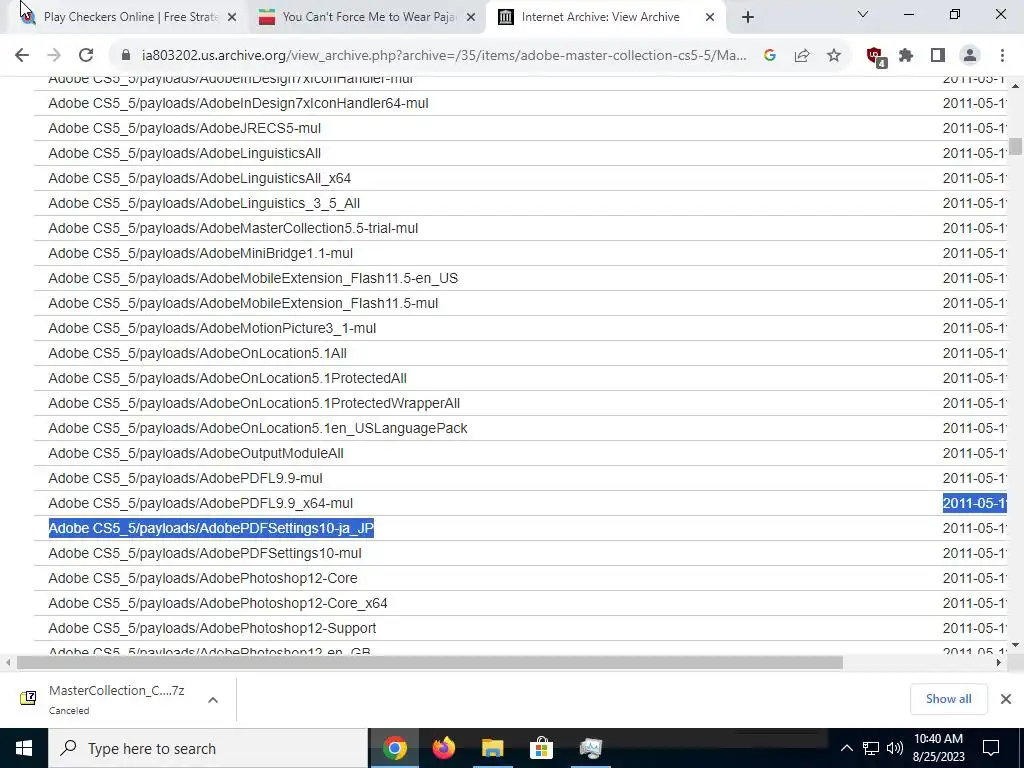Click the address bar URL field
The height and width of the screenshot is (768, 1024).
click(444, 56)
